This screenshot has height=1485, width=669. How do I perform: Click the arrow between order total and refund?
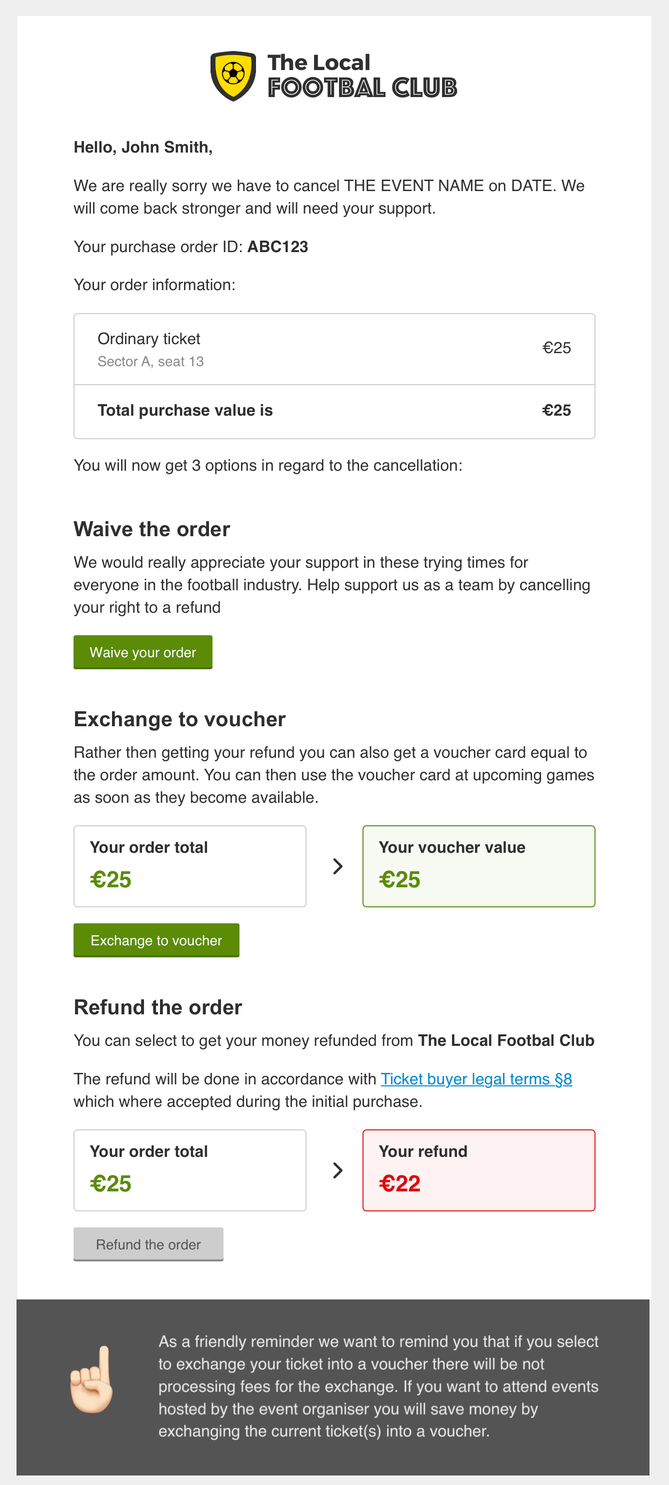point(337,1170)
